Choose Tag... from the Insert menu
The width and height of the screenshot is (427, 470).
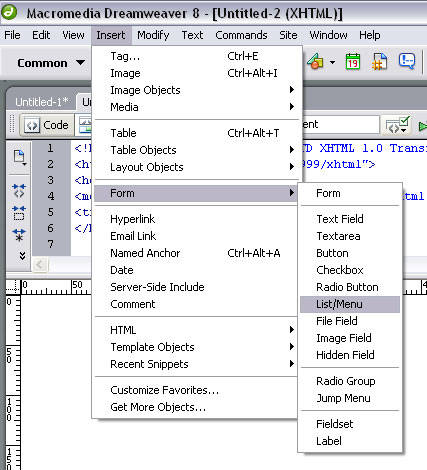197,56
